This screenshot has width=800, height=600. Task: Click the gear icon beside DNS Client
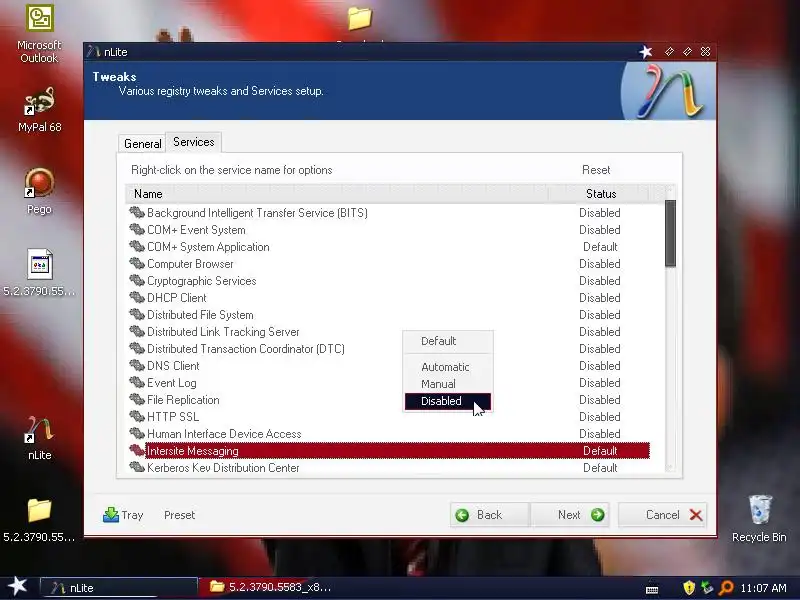(137, 365)
